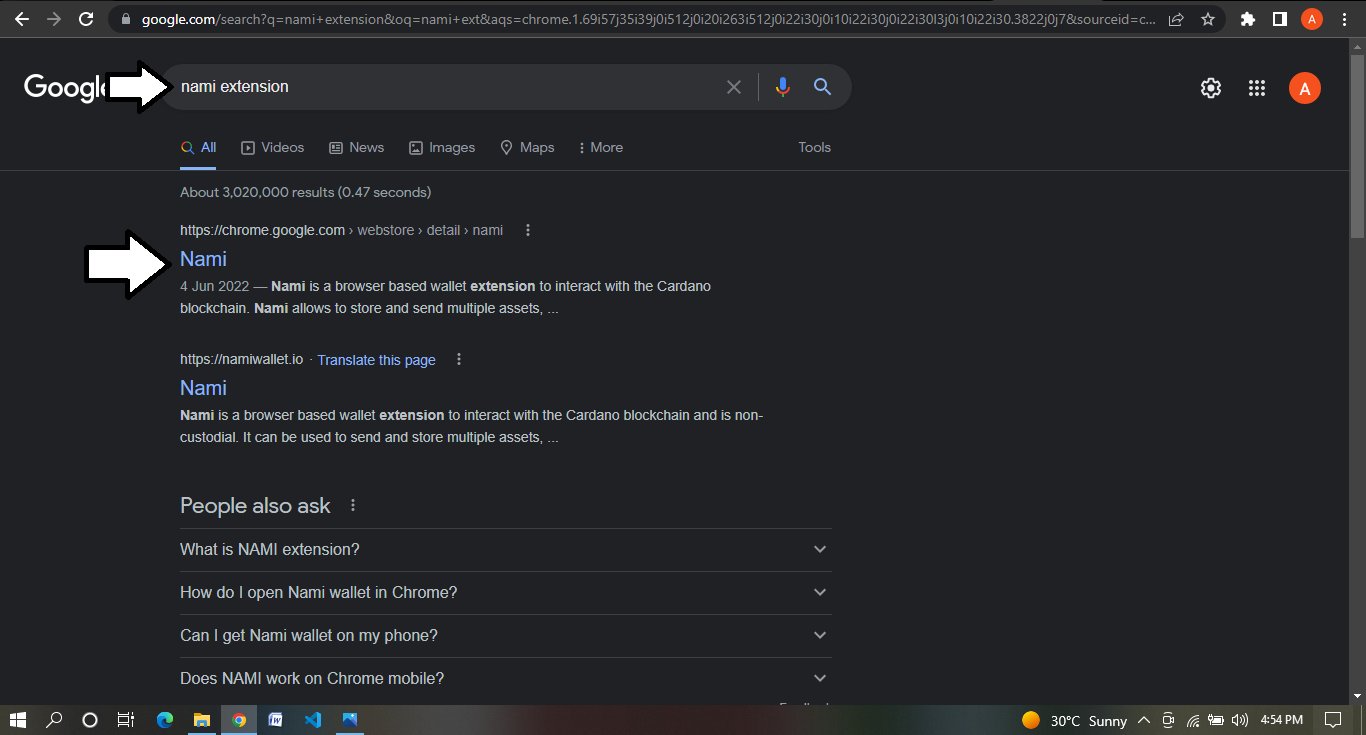Open Chrome profile avatar in toolbar
This screenshot has height=735, width=1366.
tap(1311, 19)
